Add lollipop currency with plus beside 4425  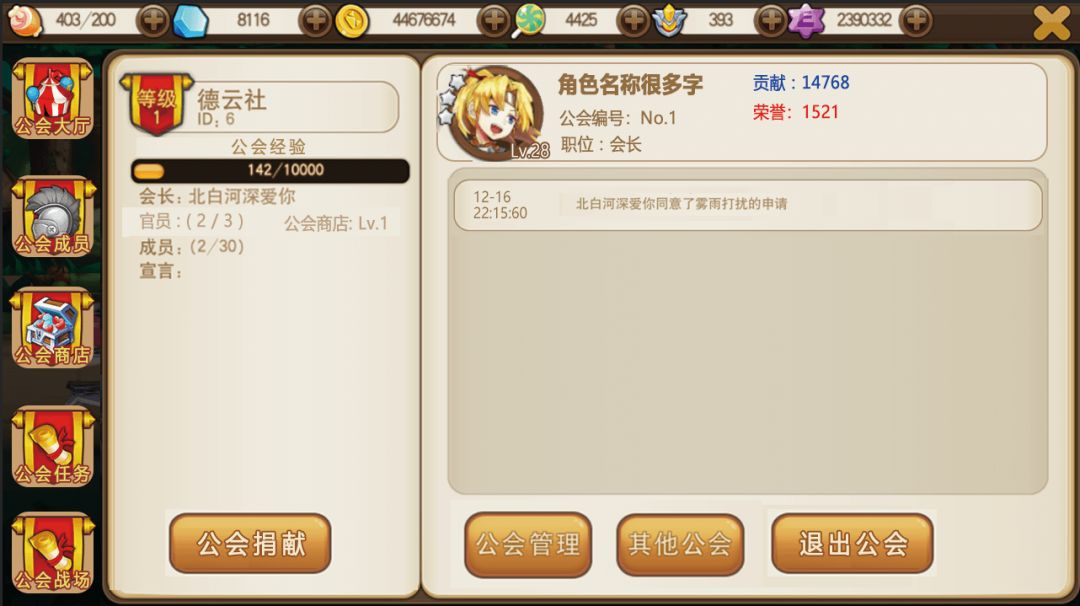click(x=633, y=21)
